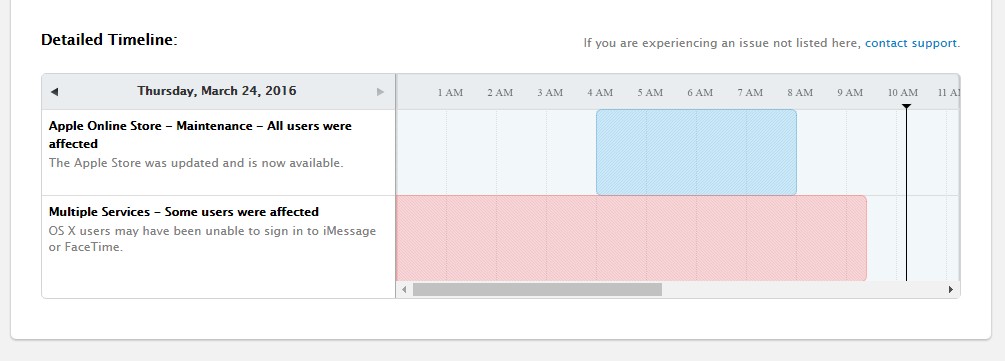Click the date Thursday, March 24, 2016
This screenshot has height=361, width=1005.
pos(217,90)
